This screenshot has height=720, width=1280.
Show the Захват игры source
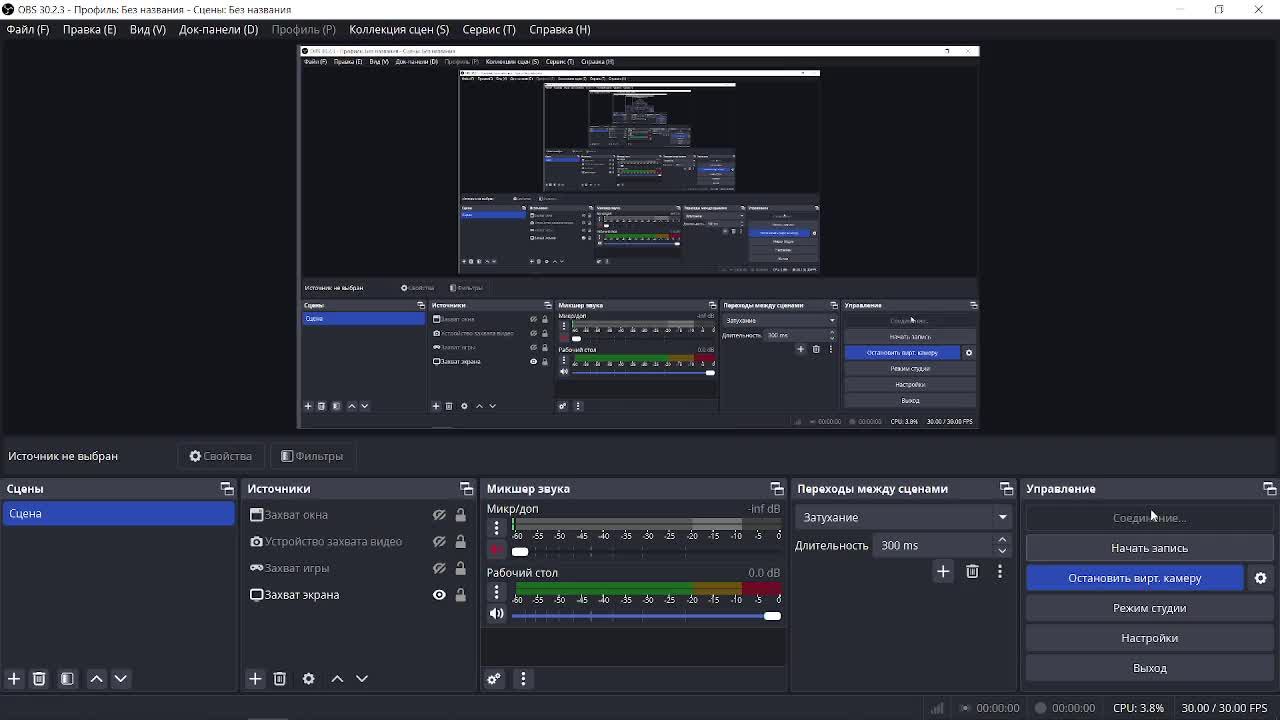pyautogui.click(x=439, y=568)
